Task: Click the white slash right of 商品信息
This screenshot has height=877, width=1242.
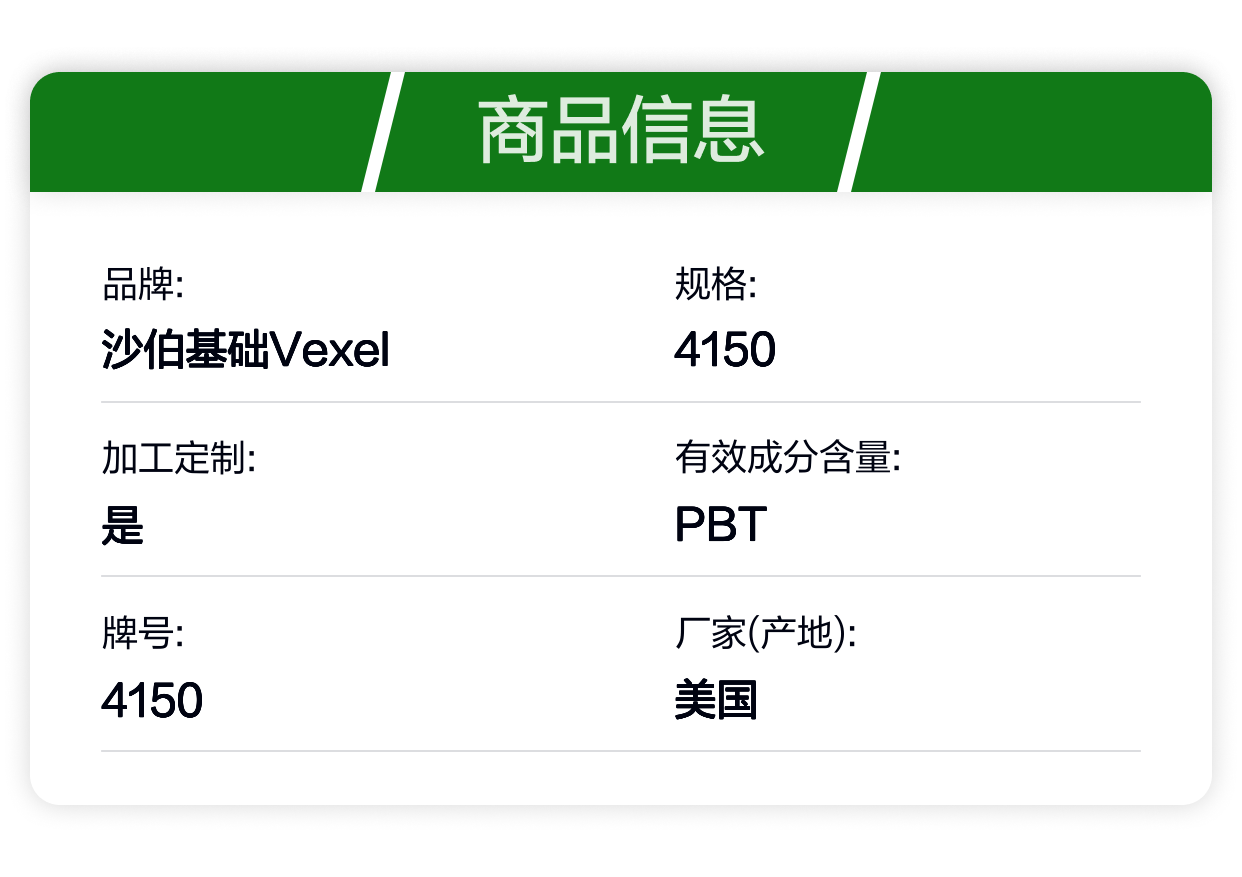Action: point(859,132)
